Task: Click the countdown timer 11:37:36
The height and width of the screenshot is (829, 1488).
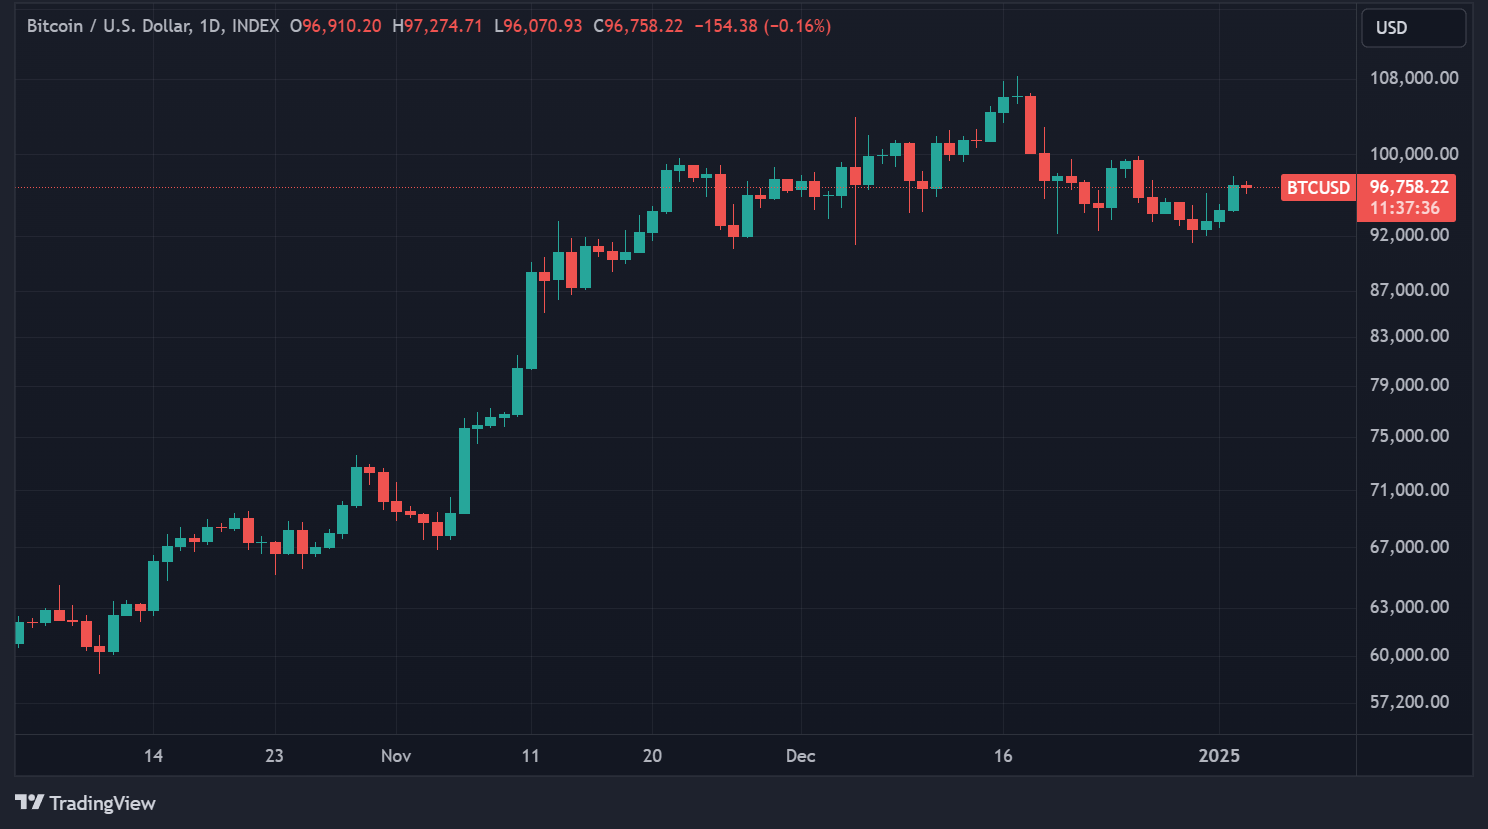Action: point(1404,208)
